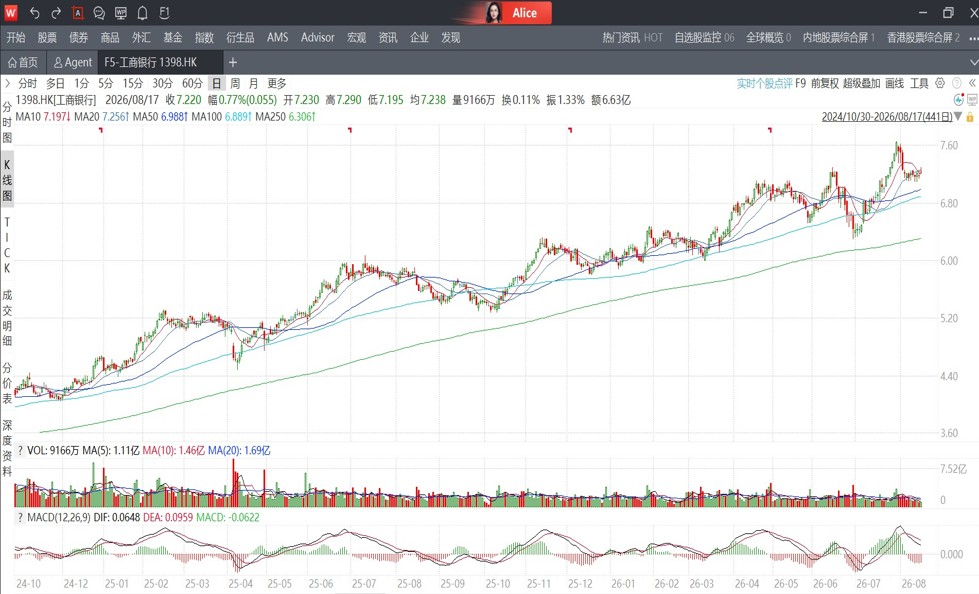Open the 开始 menu
This screenshot has height=594, width=979.
click(16, 37)
